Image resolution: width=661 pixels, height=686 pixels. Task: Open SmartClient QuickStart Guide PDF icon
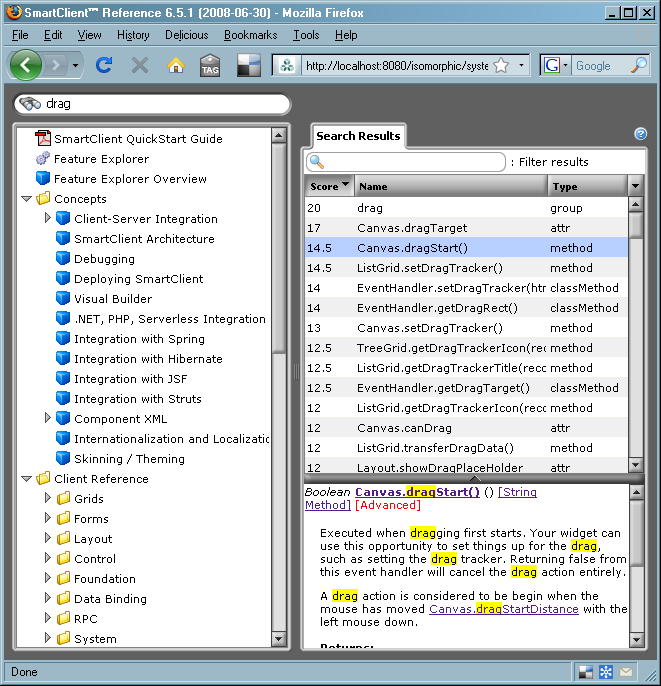(42, 139)
